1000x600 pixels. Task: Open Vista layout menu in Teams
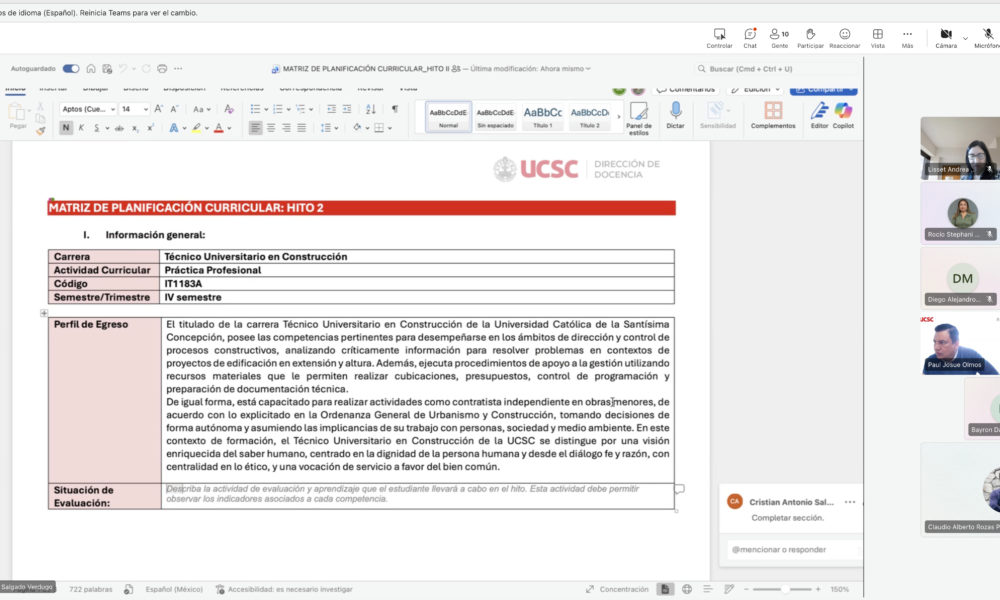[x=877, y=38]
